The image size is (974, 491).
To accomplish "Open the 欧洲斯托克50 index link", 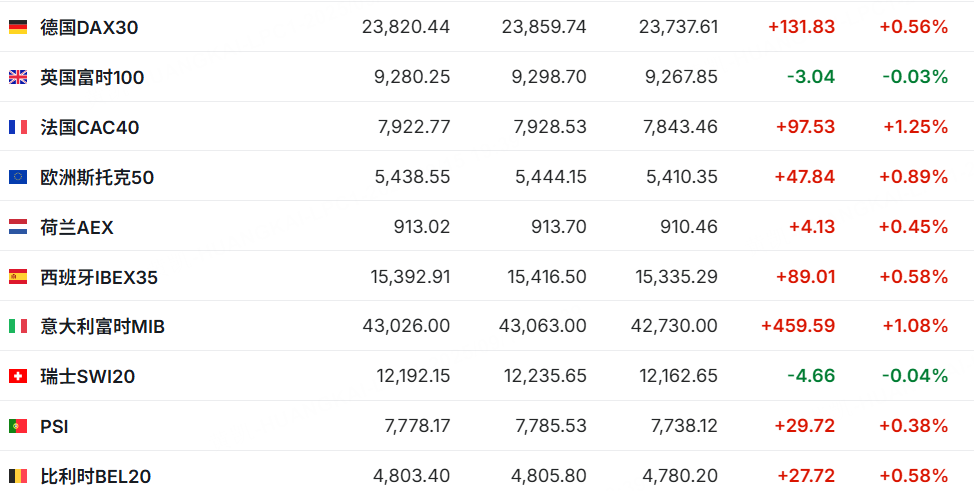I will click(97, 177).
